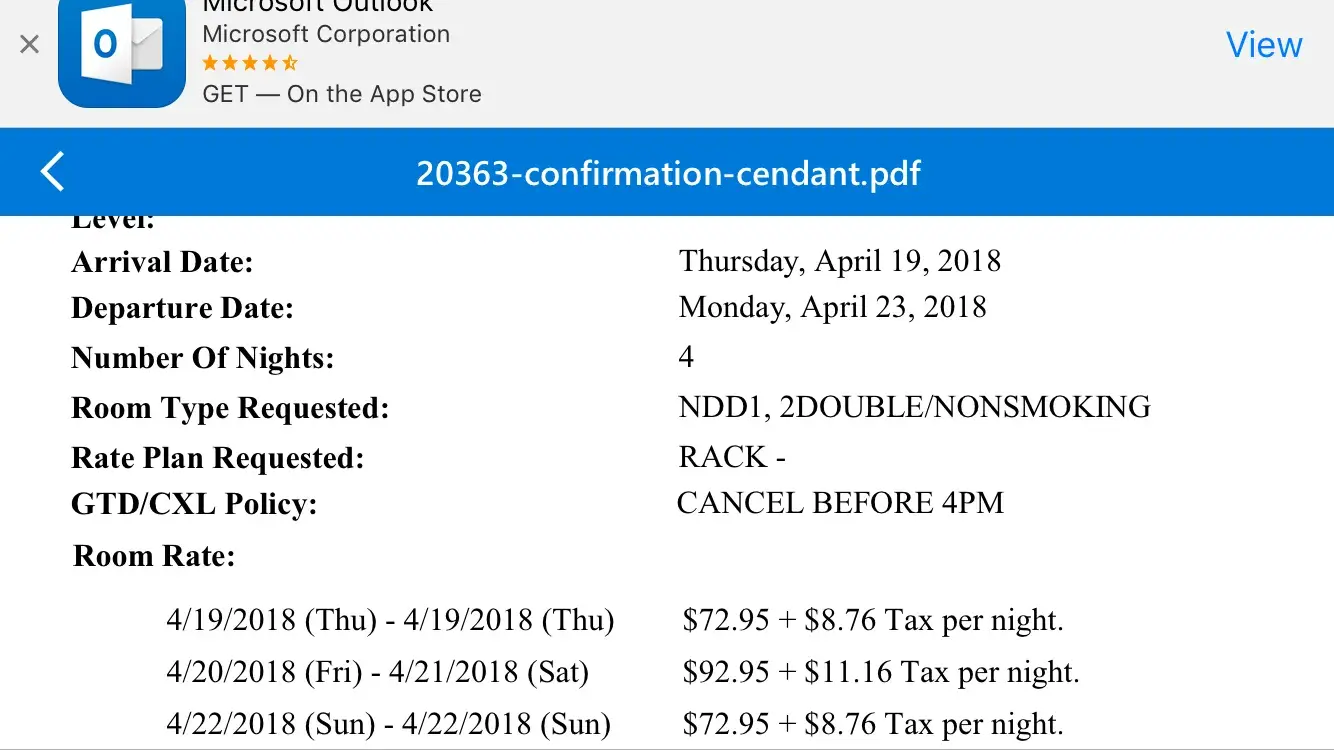The width and height of the screenshot is (1334, 750).
Task: Tap the CANCEL BEFORE 4PM policy text
Action: pyautogui.click(x=840, y=503)
